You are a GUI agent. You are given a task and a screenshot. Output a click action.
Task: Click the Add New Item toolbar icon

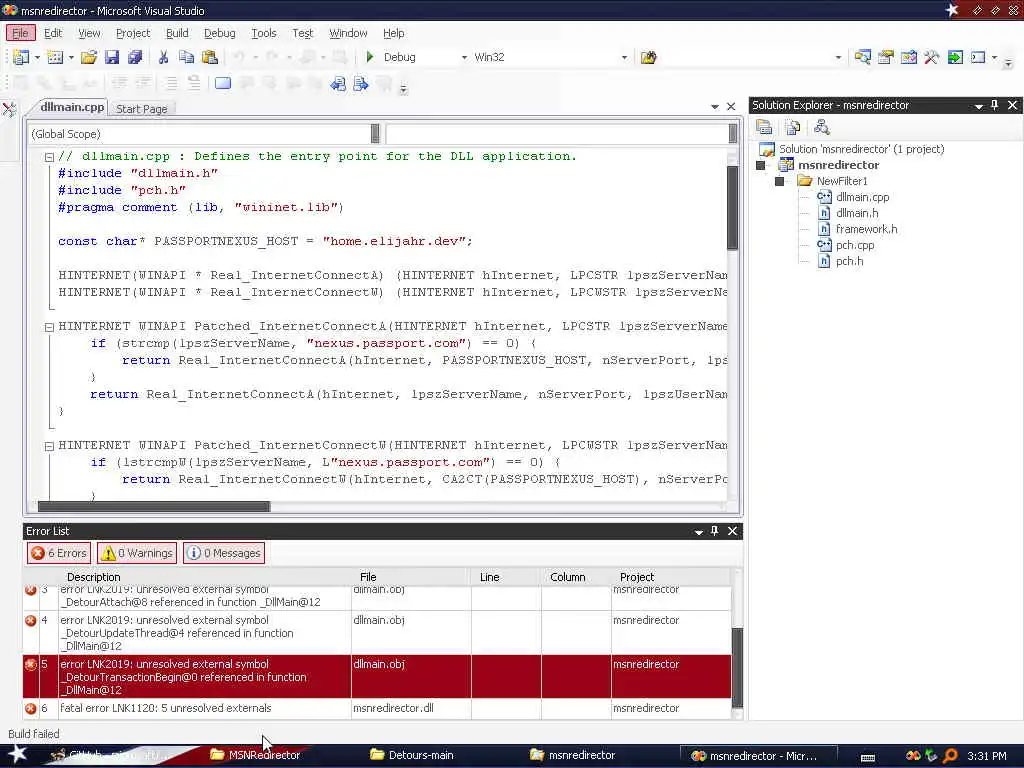tap(56, 57)
